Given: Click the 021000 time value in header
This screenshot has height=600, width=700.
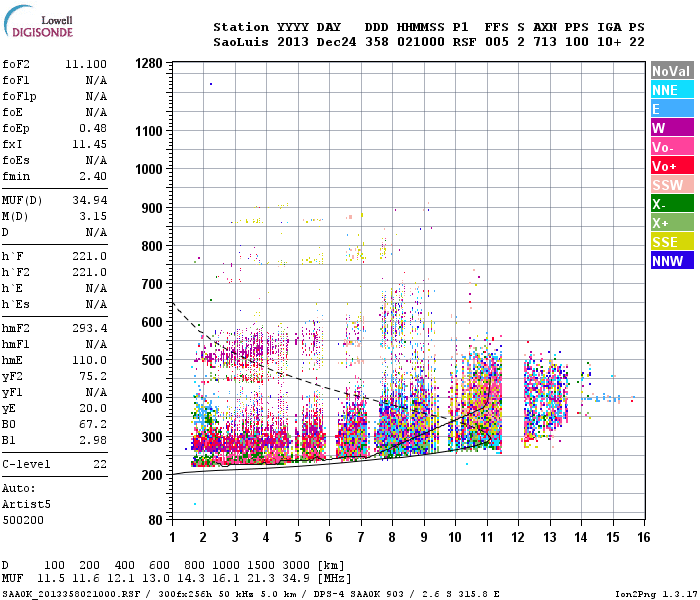Looking at the screenshot, I should click(x=421, y=42).
